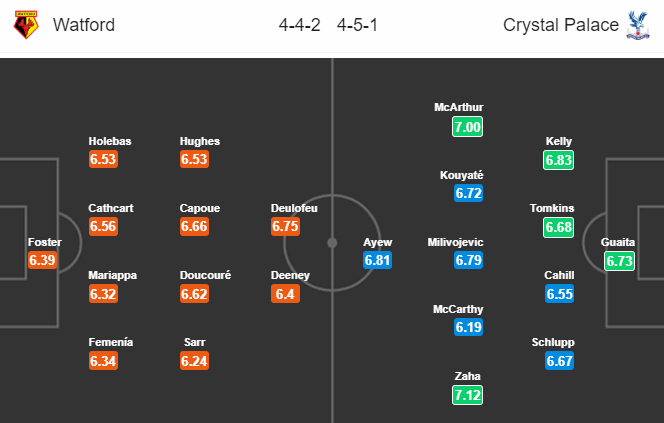Click the Milivojevic player name
This screenshot has width=664, height=423.
click(455, 242)
